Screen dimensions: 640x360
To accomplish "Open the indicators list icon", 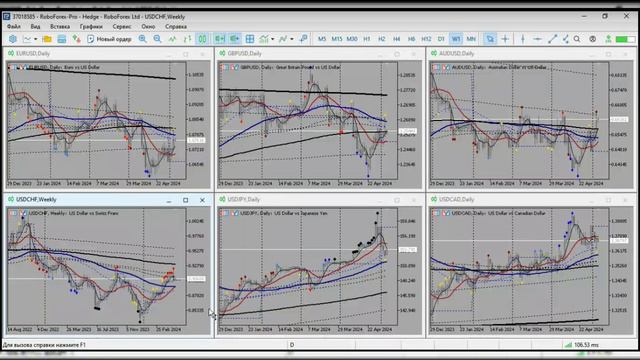I will (264, 39).
